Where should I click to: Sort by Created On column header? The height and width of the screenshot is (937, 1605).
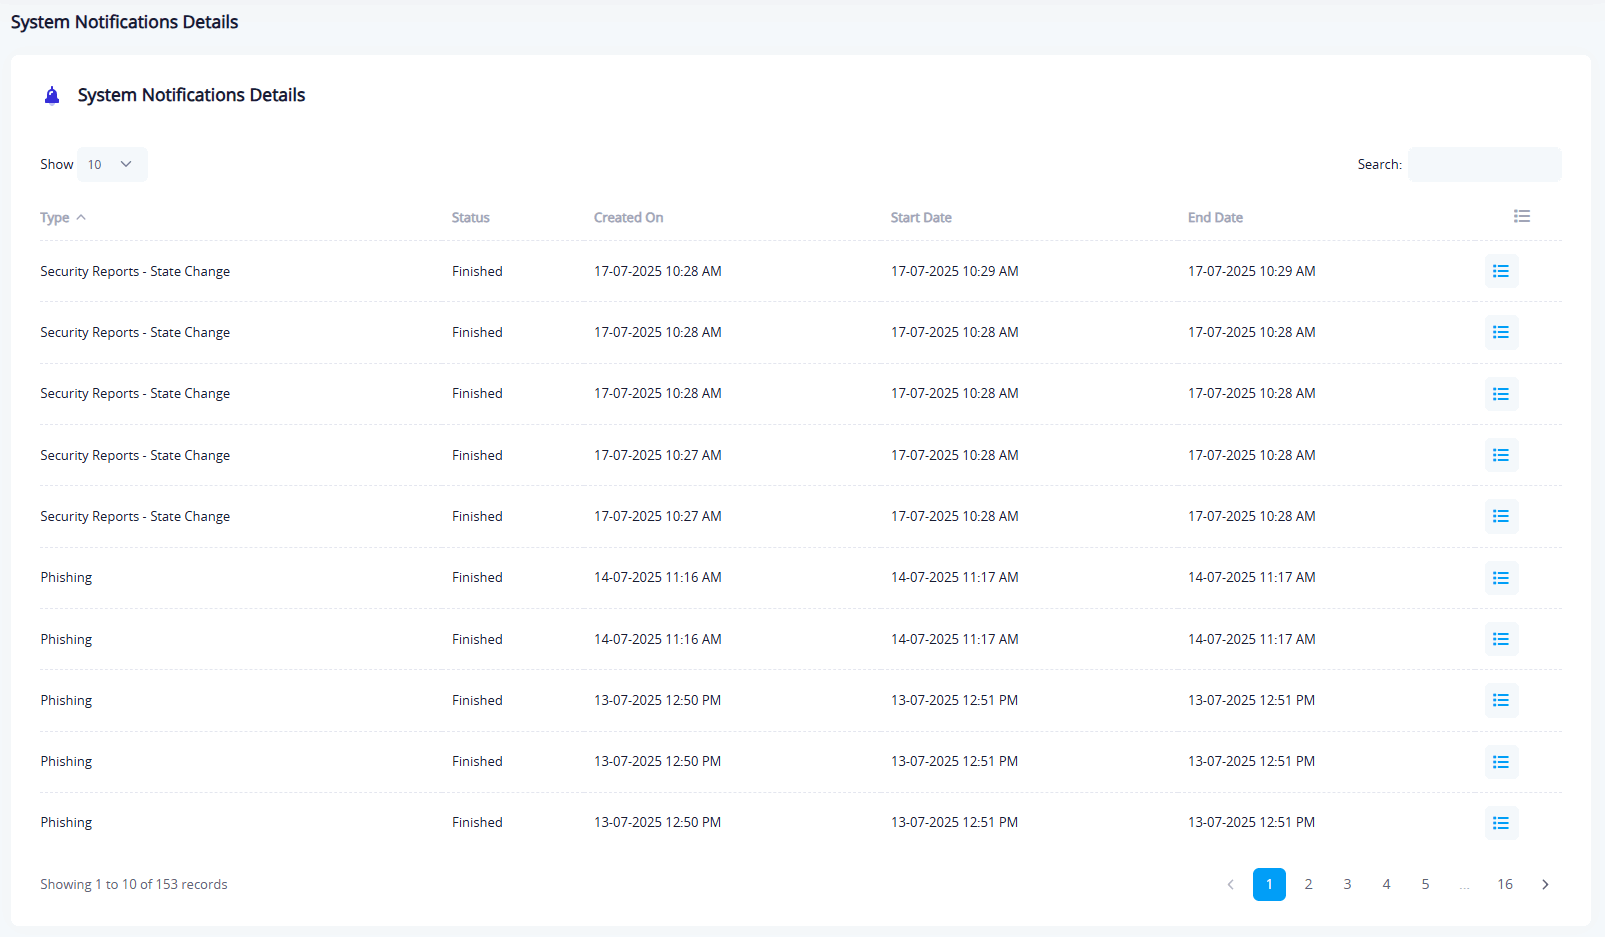pyautogui.click(x=628, y=218)
